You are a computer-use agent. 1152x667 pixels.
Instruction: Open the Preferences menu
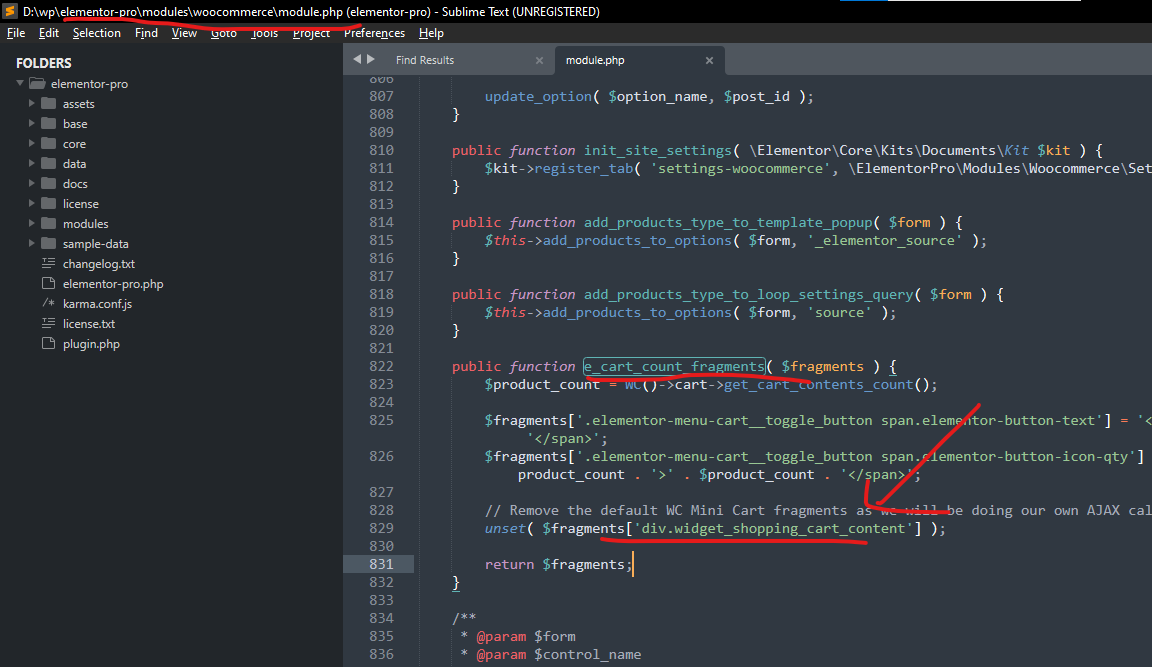pos(374,33)
